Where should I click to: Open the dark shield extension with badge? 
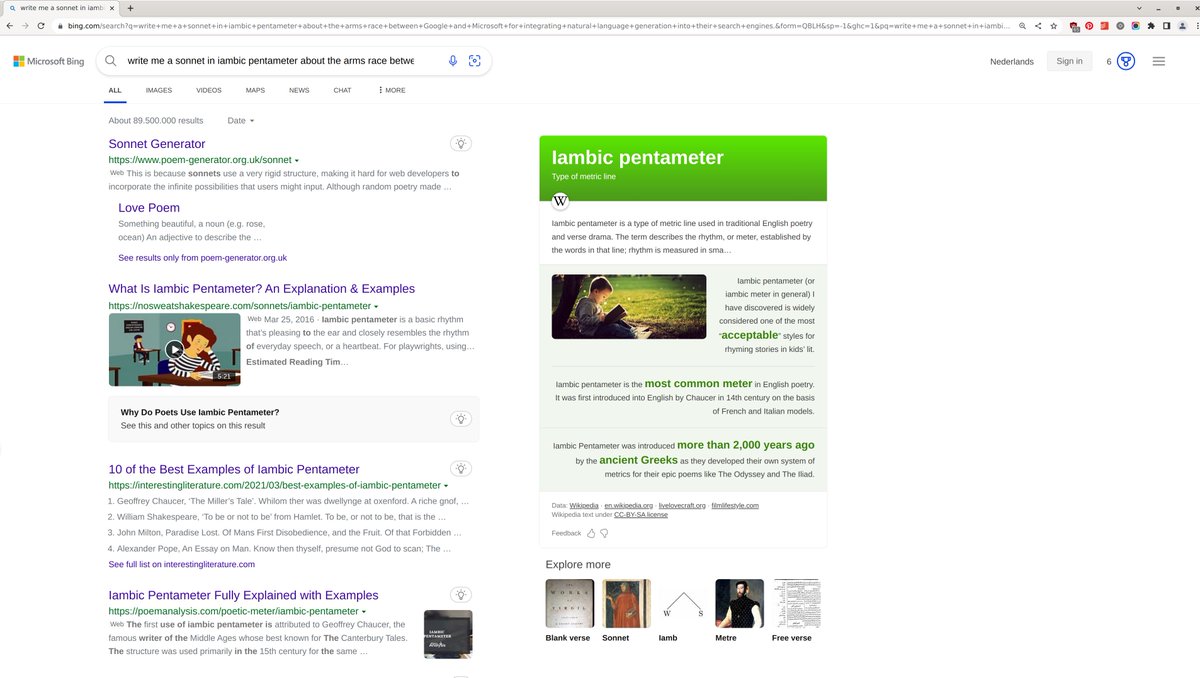point(1074,25)
